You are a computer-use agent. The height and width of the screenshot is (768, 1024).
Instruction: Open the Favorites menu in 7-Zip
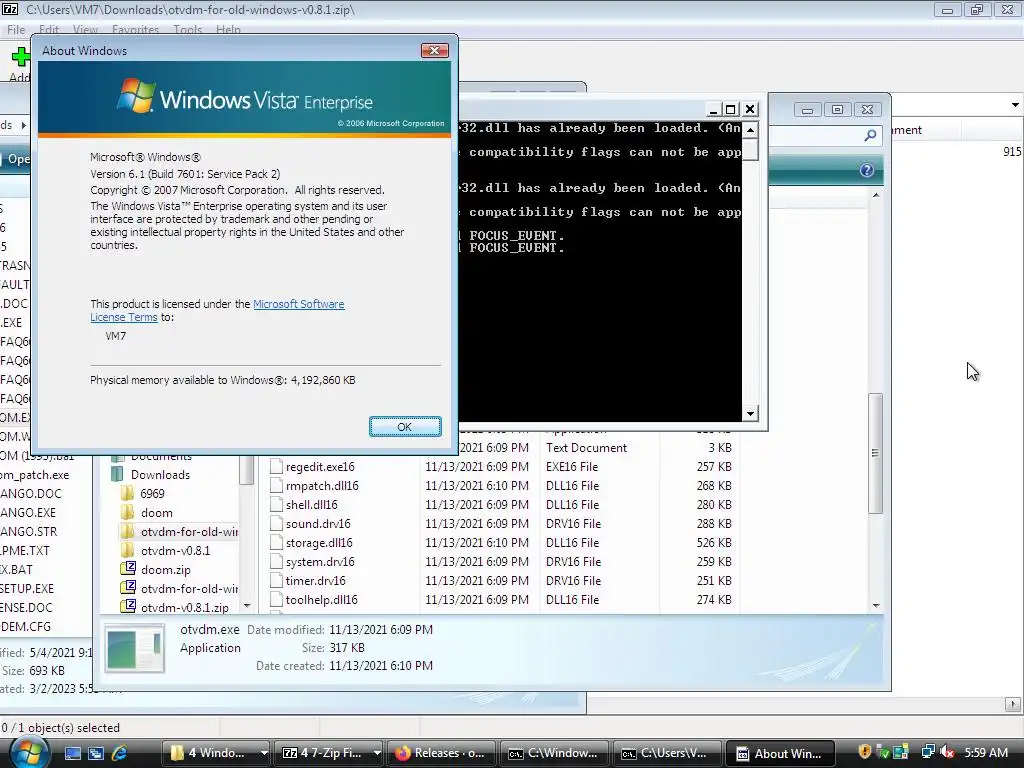[135, 29]
